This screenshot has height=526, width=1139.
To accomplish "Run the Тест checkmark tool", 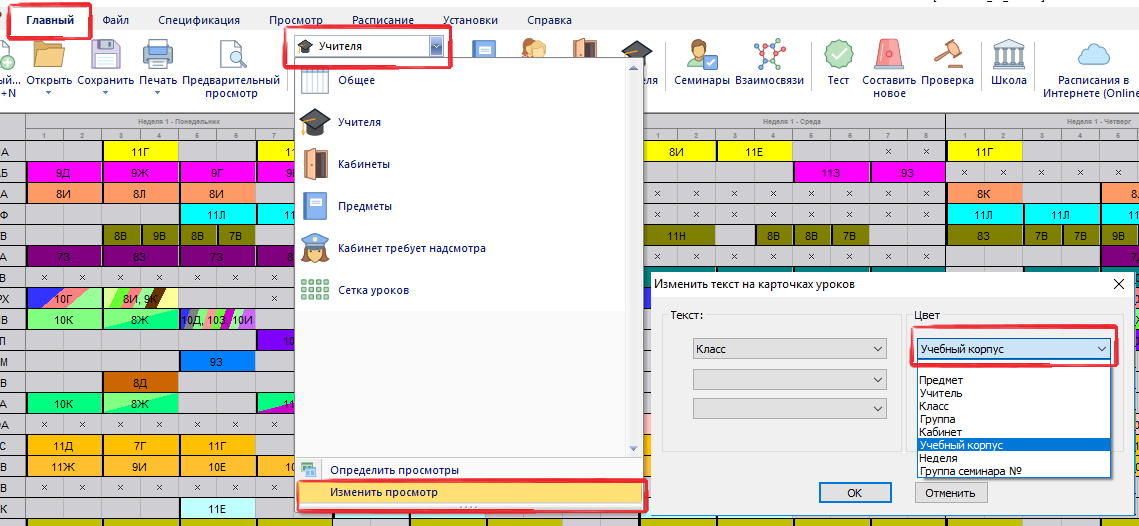I will pos(838,55).
